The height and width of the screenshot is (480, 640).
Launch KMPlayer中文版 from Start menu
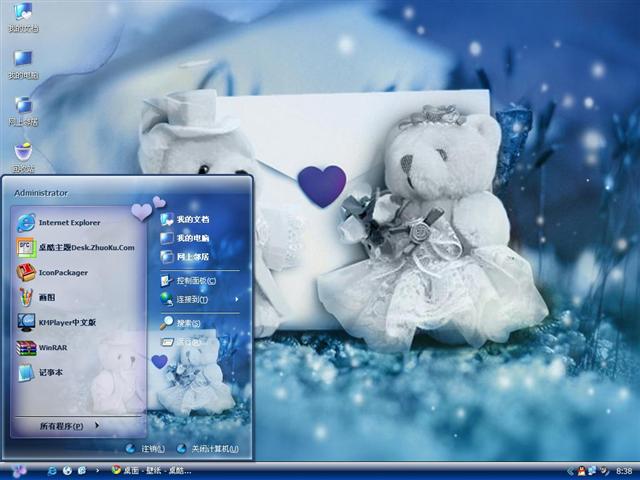[56, 322]
